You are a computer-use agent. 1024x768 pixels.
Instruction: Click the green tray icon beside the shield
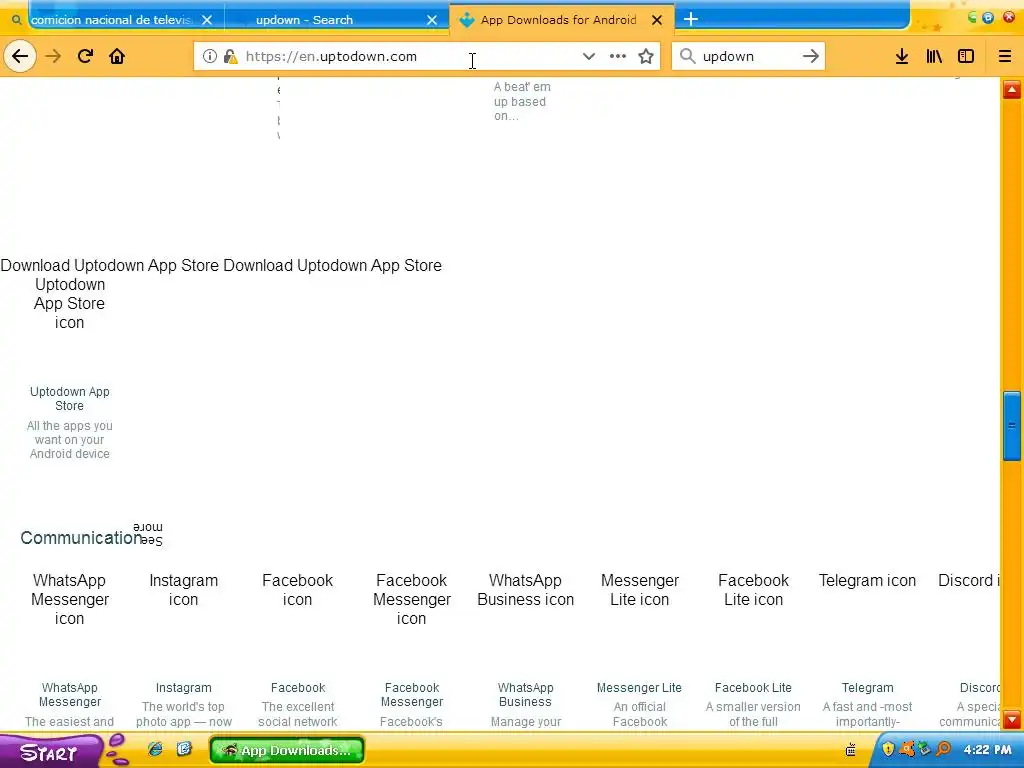(925, 749)
